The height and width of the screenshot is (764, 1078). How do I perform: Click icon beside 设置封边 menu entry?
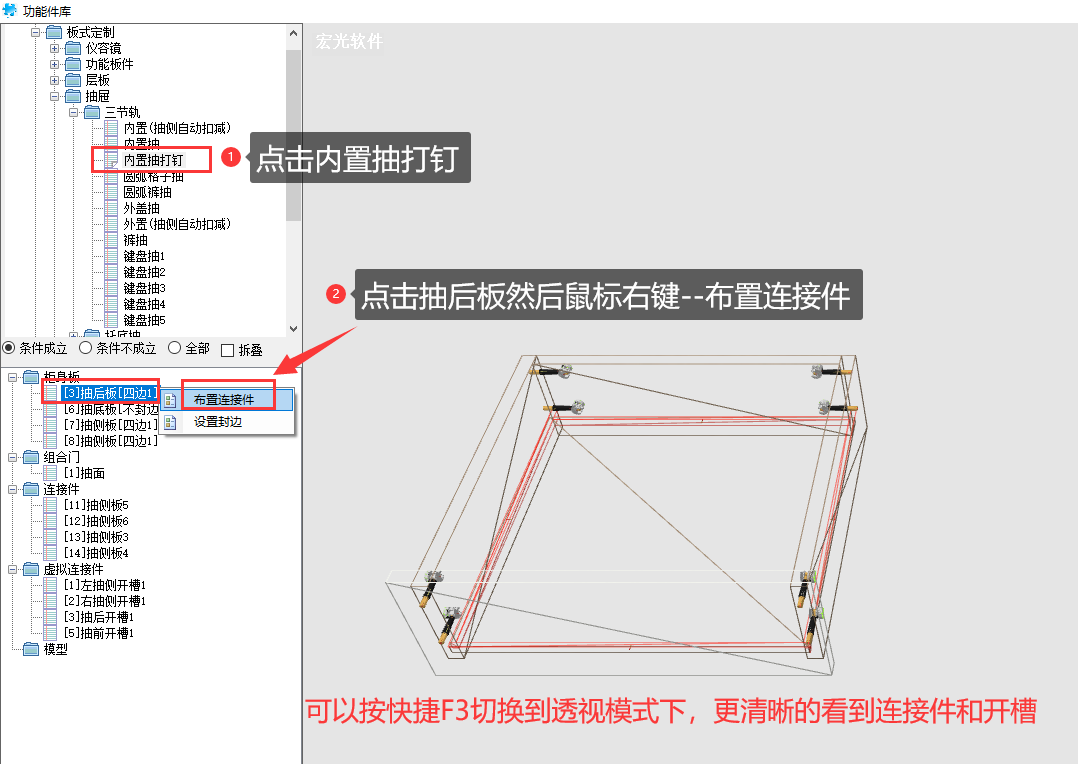click(170, 422)
